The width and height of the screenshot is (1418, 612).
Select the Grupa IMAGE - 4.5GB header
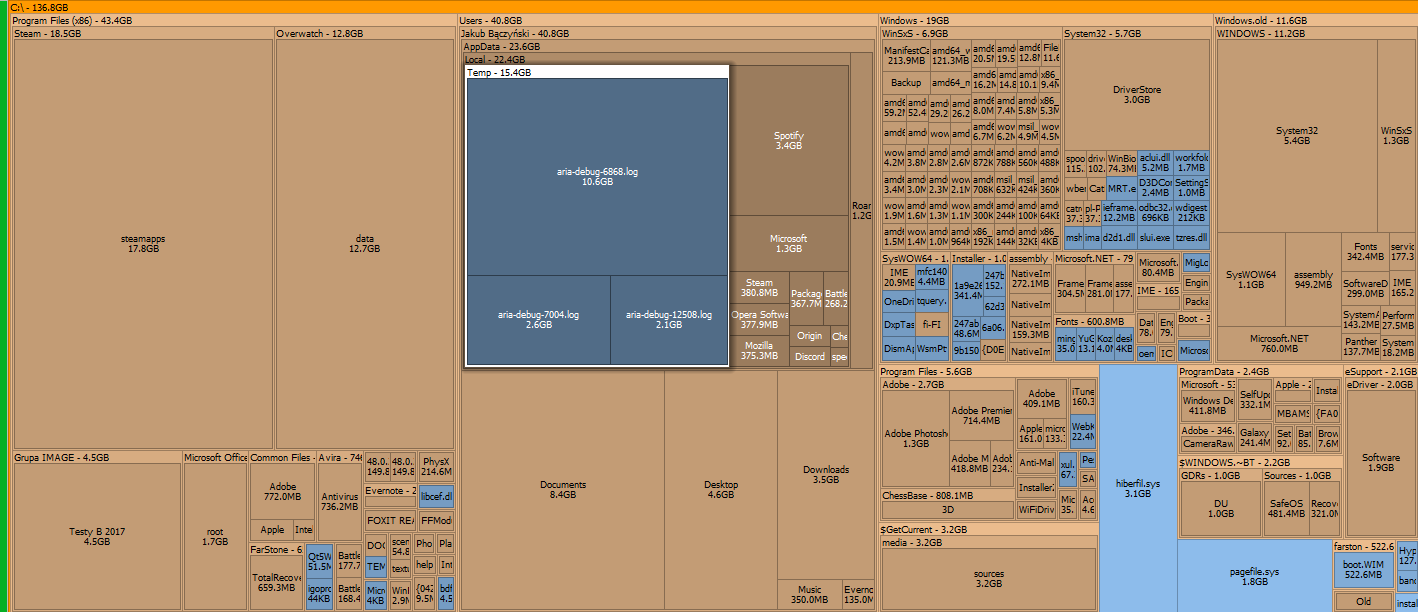click(97, 457)
